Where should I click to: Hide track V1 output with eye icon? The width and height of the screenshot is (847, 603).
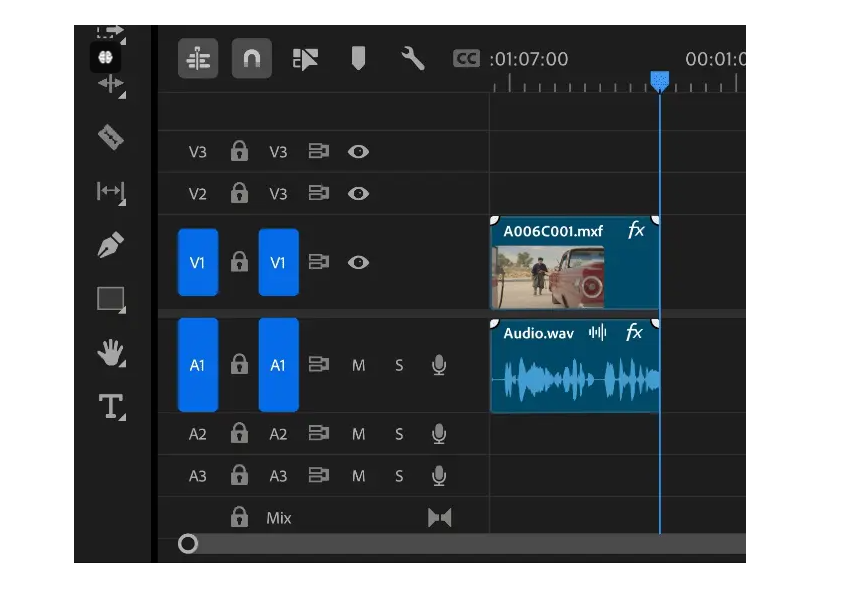[358, 263]
